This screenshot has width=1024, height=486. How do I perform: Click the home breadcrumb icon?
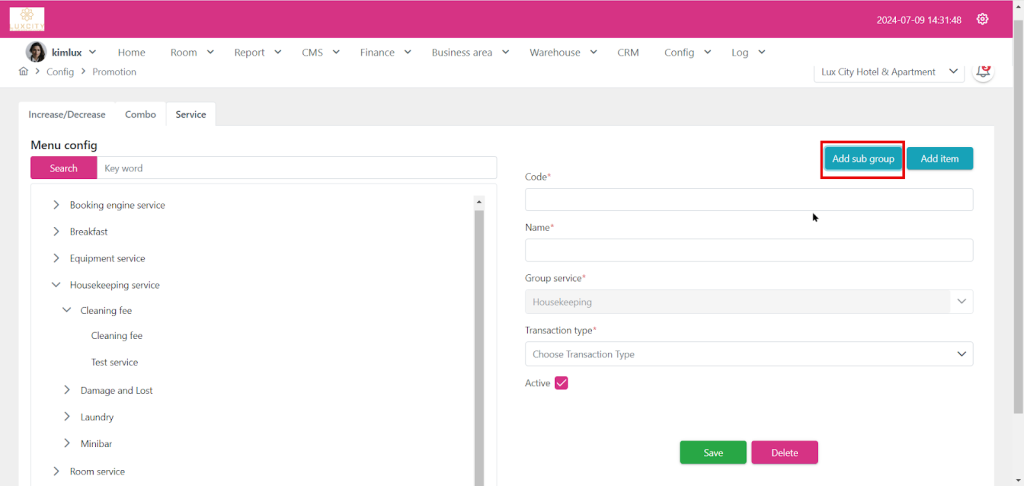[x=24, y=72]
